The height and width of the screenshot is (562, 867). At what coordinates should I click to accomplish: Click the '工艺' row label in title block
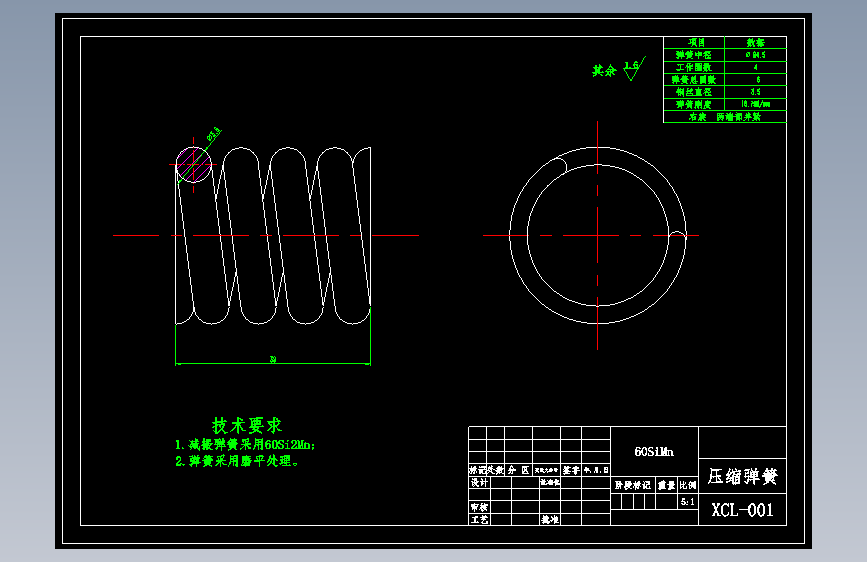[479, 519]
